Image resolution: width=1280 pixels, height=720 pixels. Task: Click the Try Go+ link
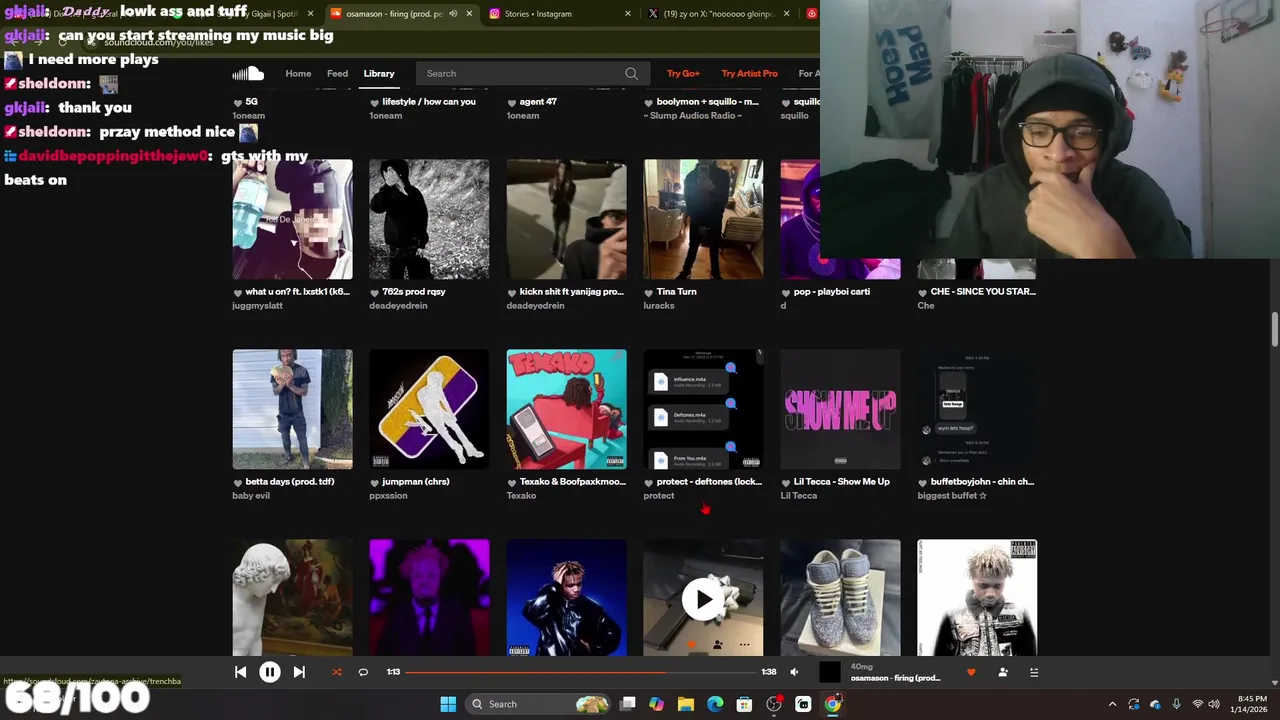point(683,74)
